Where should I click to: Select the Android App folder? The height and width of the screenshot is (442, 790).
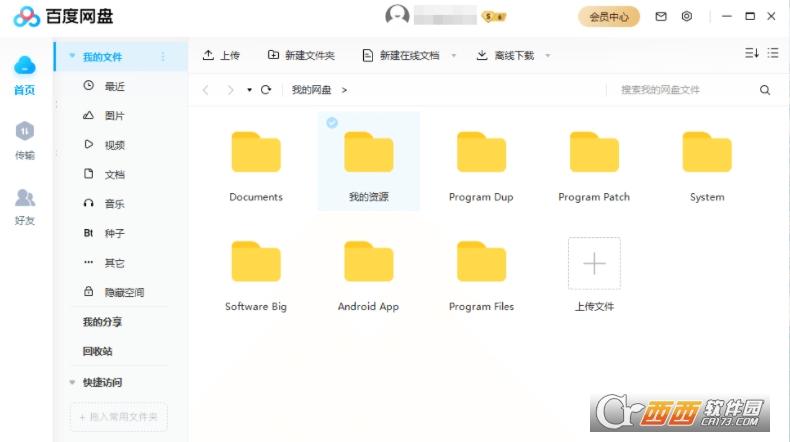point(369,262)
